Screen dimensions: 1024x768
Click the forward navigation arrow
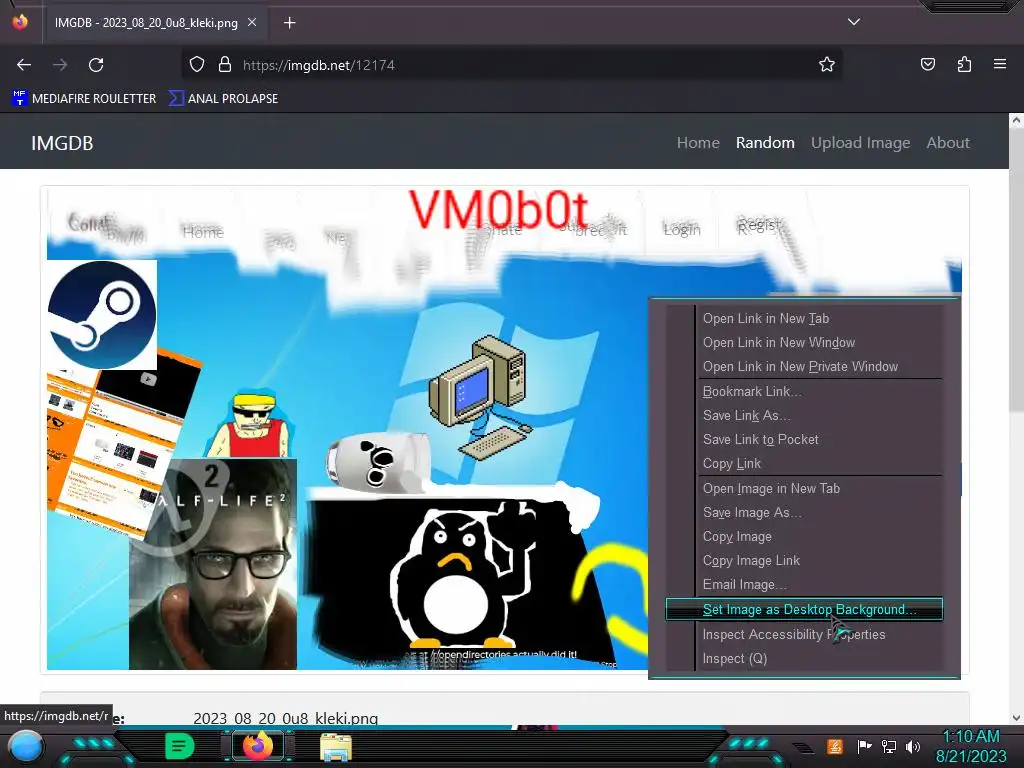pos(60,65)
